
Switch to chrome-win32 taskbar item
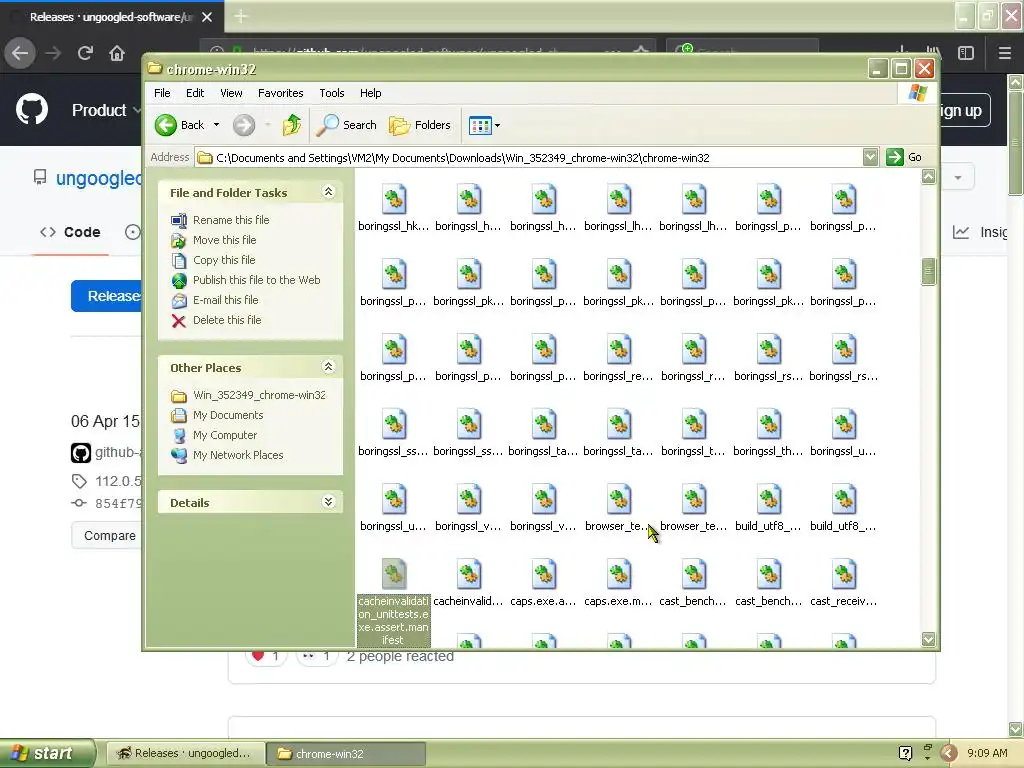pyautogui.click(x=347, y=754)
